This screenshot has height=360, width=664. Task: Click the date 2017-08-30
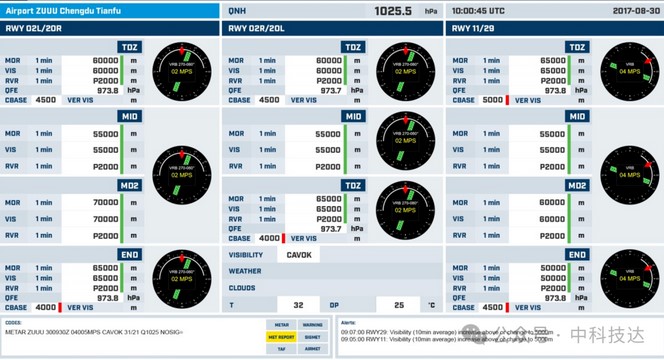coord(636,11)
